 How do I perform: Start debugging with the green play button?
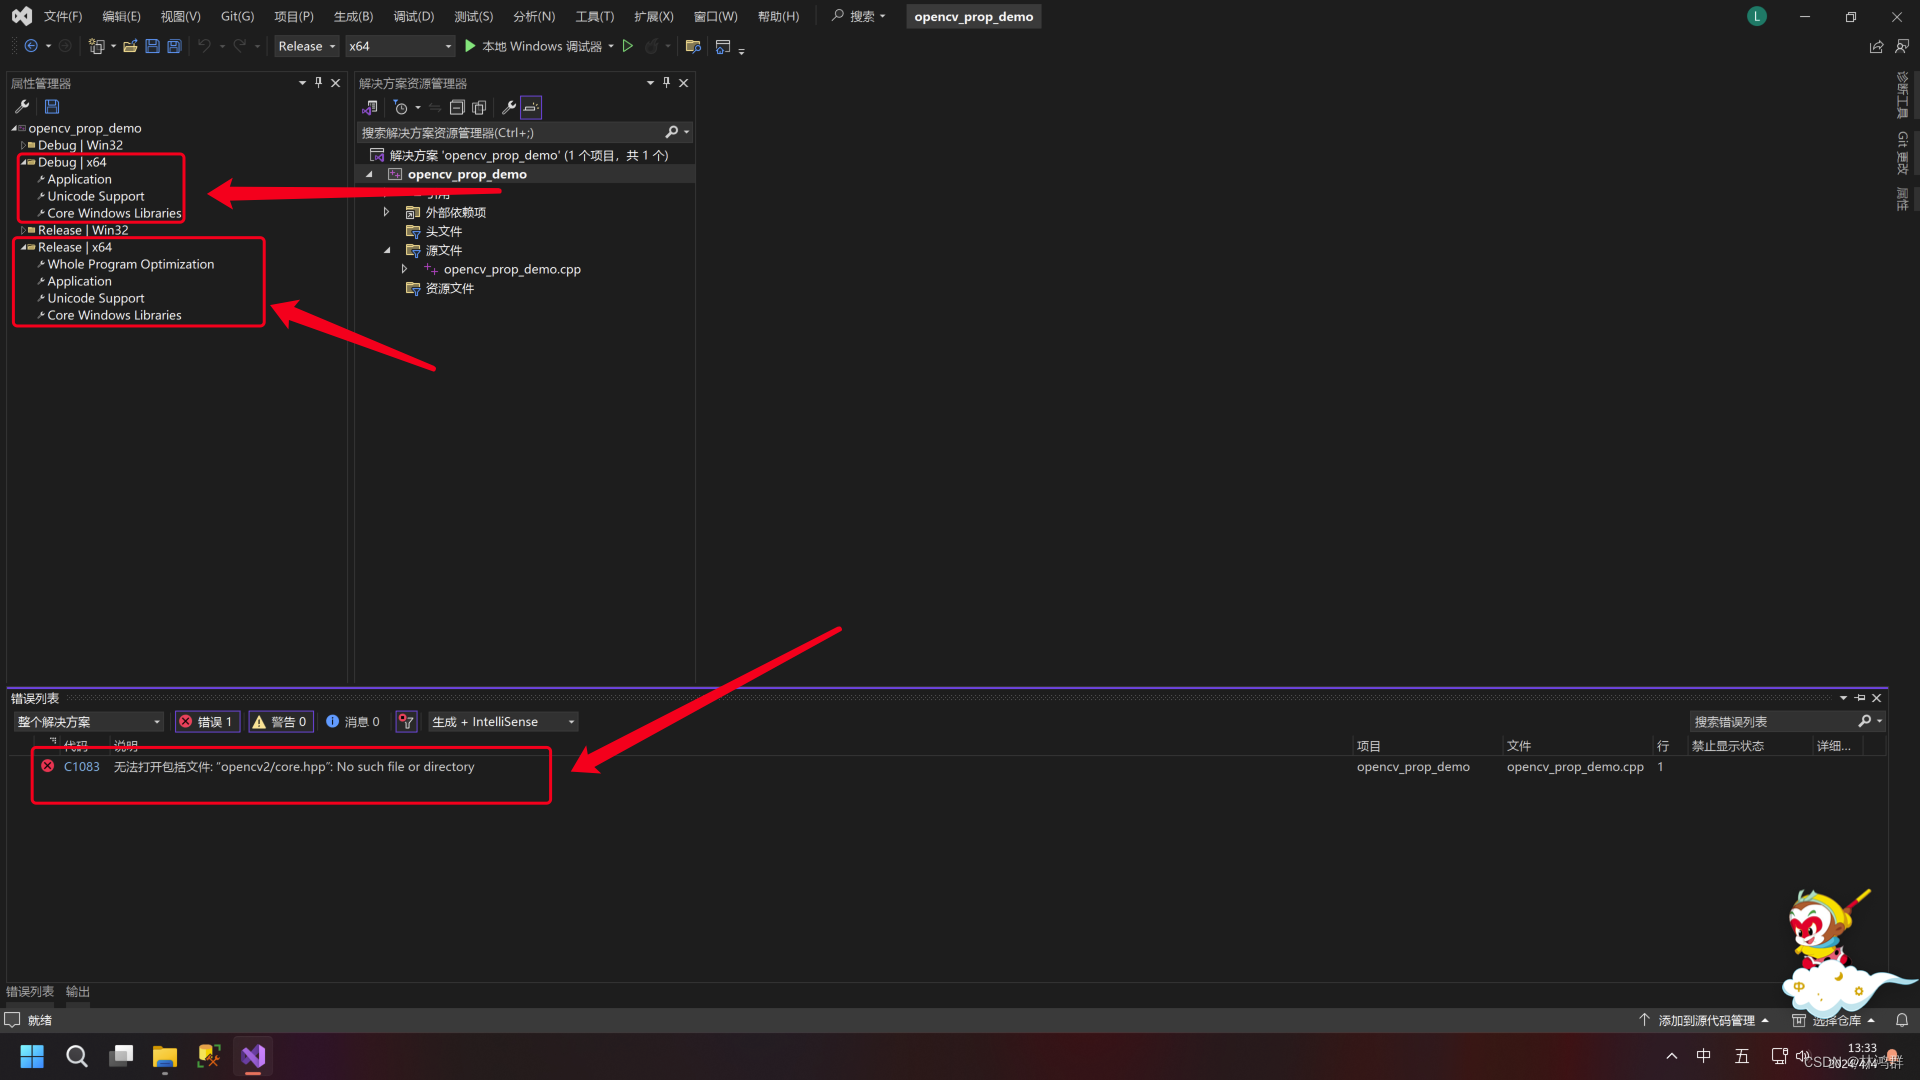(x=470, y=46)
